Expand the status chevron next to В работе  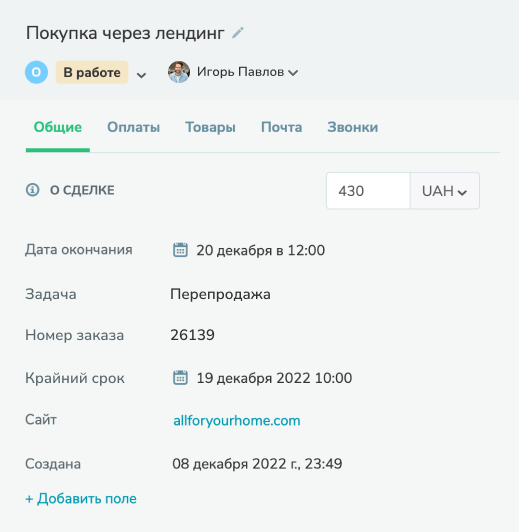tap(141, 75)
